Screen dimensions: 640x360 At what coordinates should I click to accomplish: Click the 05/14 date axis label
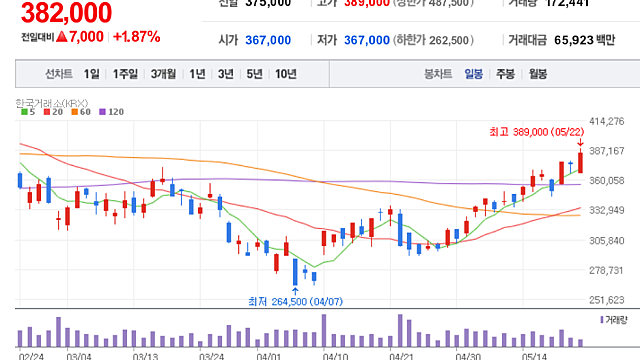point(534,356)
